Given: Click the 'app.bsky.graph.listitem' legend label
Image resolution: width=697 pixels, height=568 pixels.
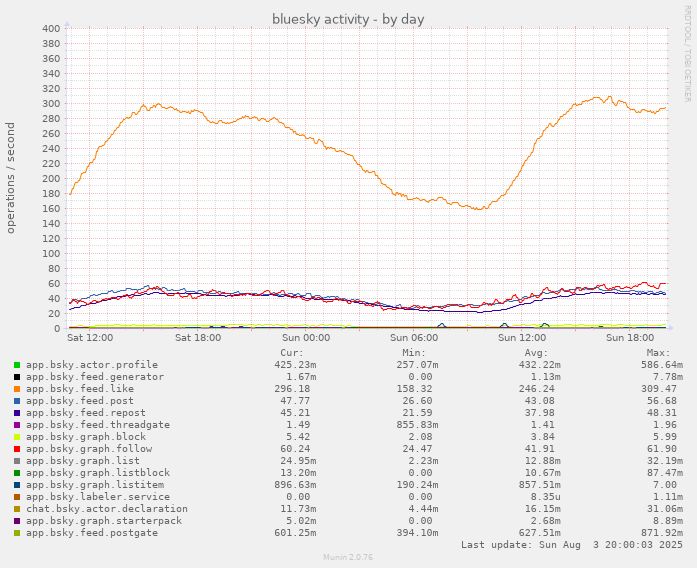Looking at the screenshot, I should tap(95, 485).
